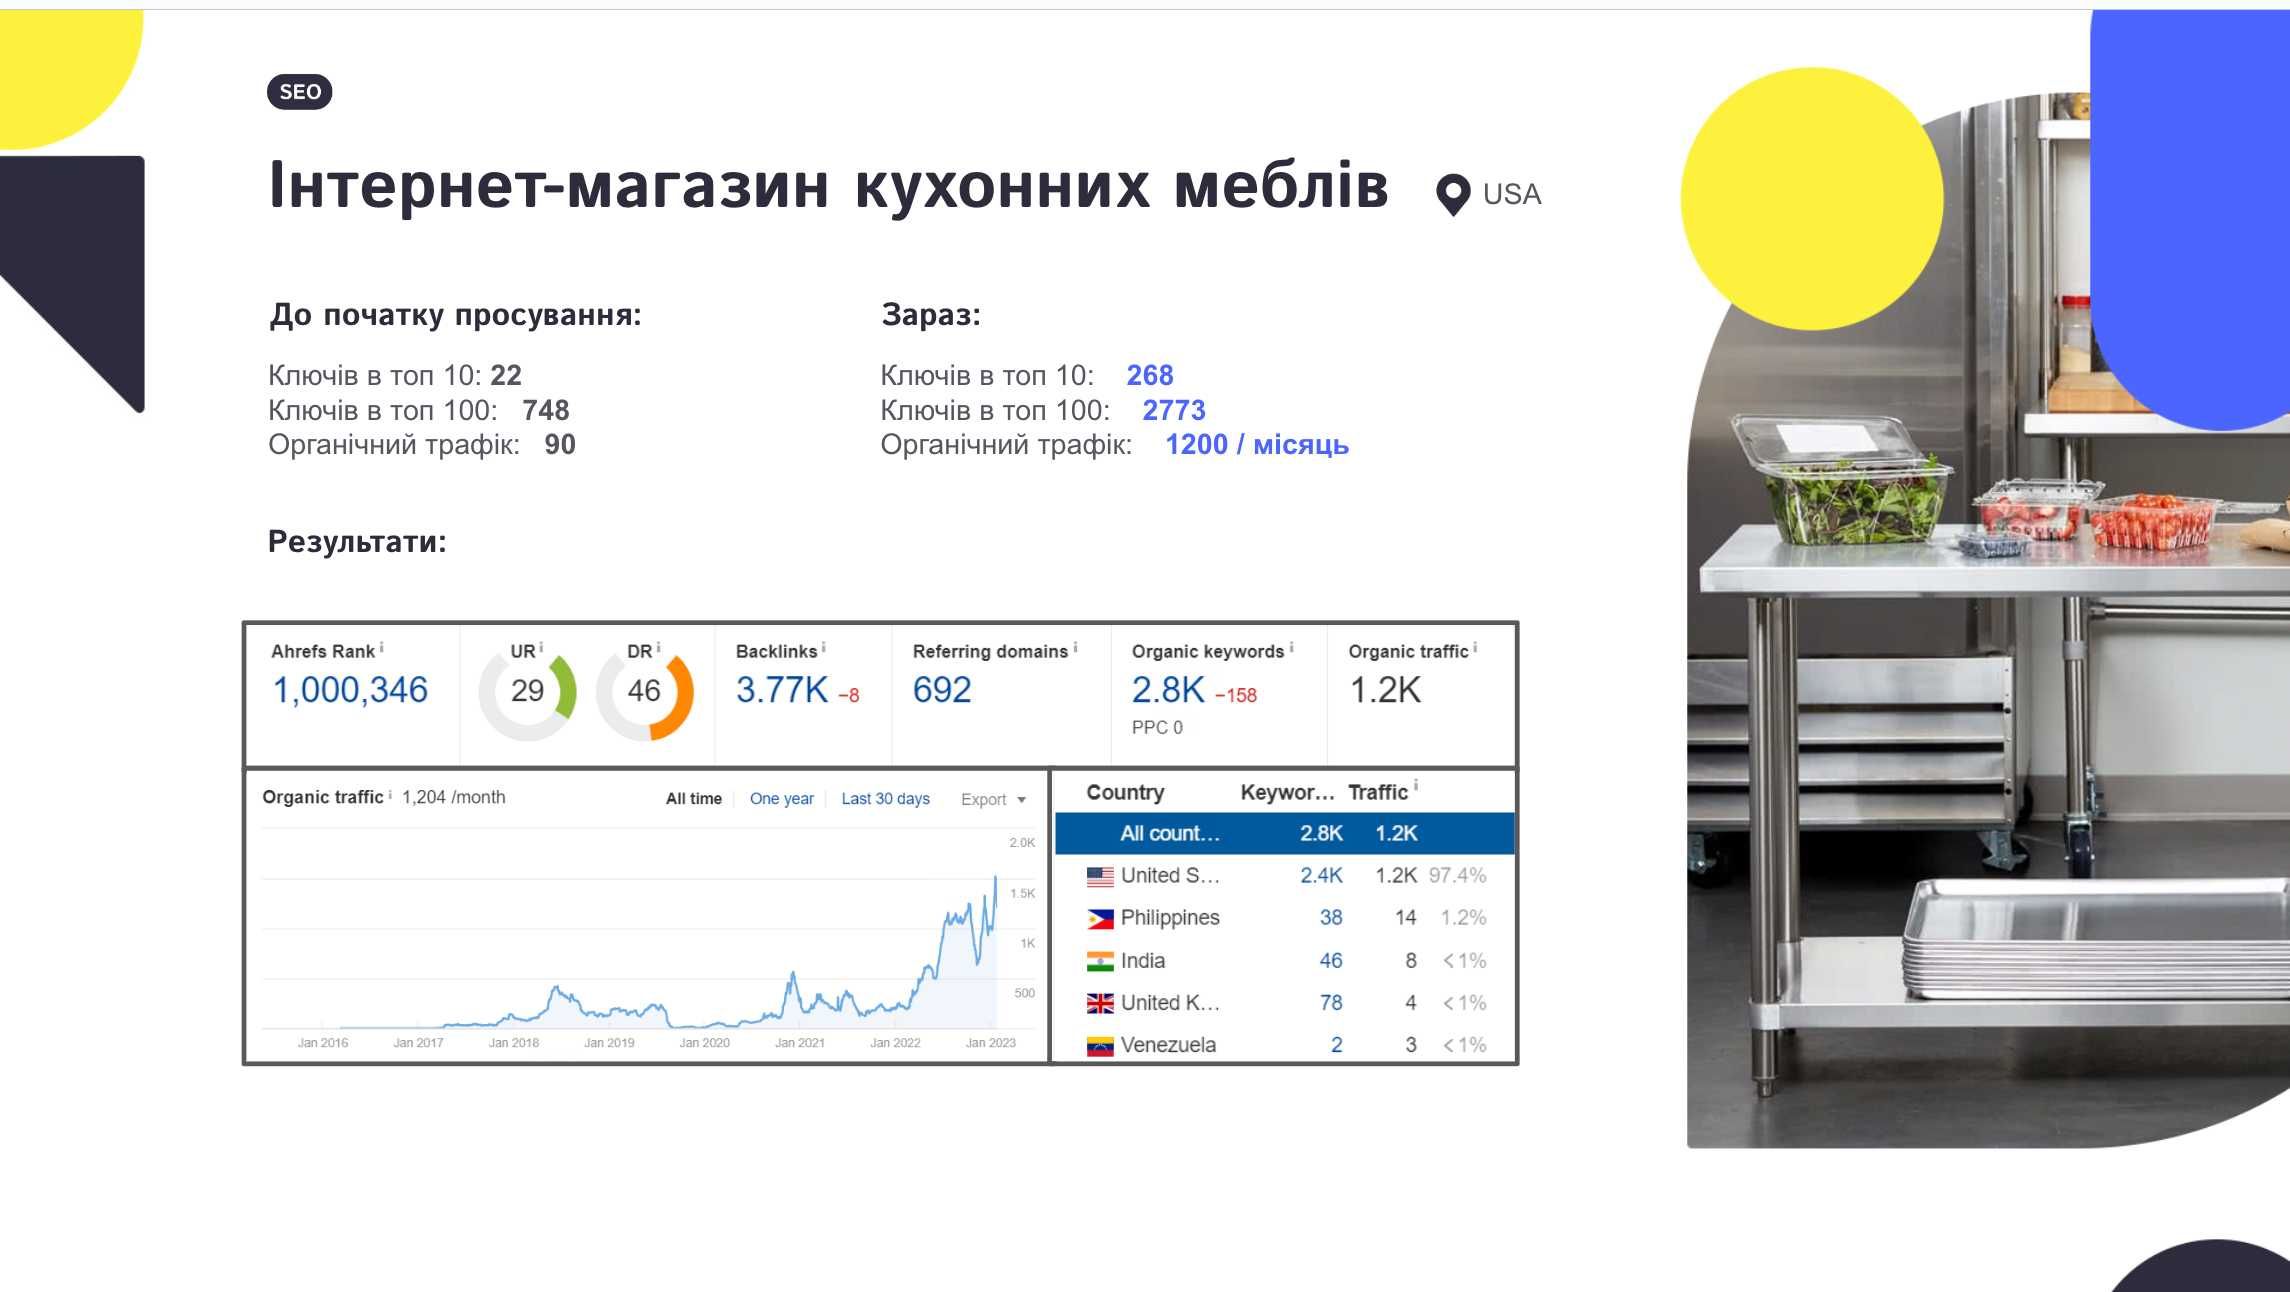This screenshot has height=1292, width=2290.
Task: Click info icon beside Traffic column header
Action: pyautogui.click(x=1416, y=786)
